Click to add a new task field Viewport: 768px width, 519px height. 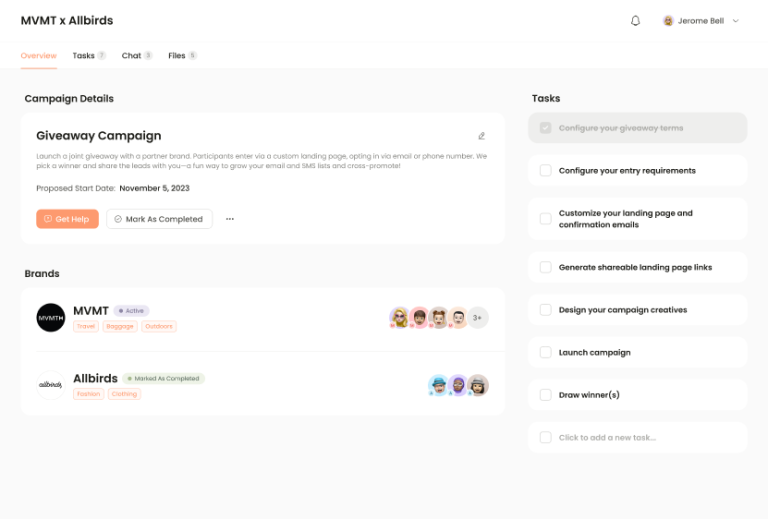(638, 437)
